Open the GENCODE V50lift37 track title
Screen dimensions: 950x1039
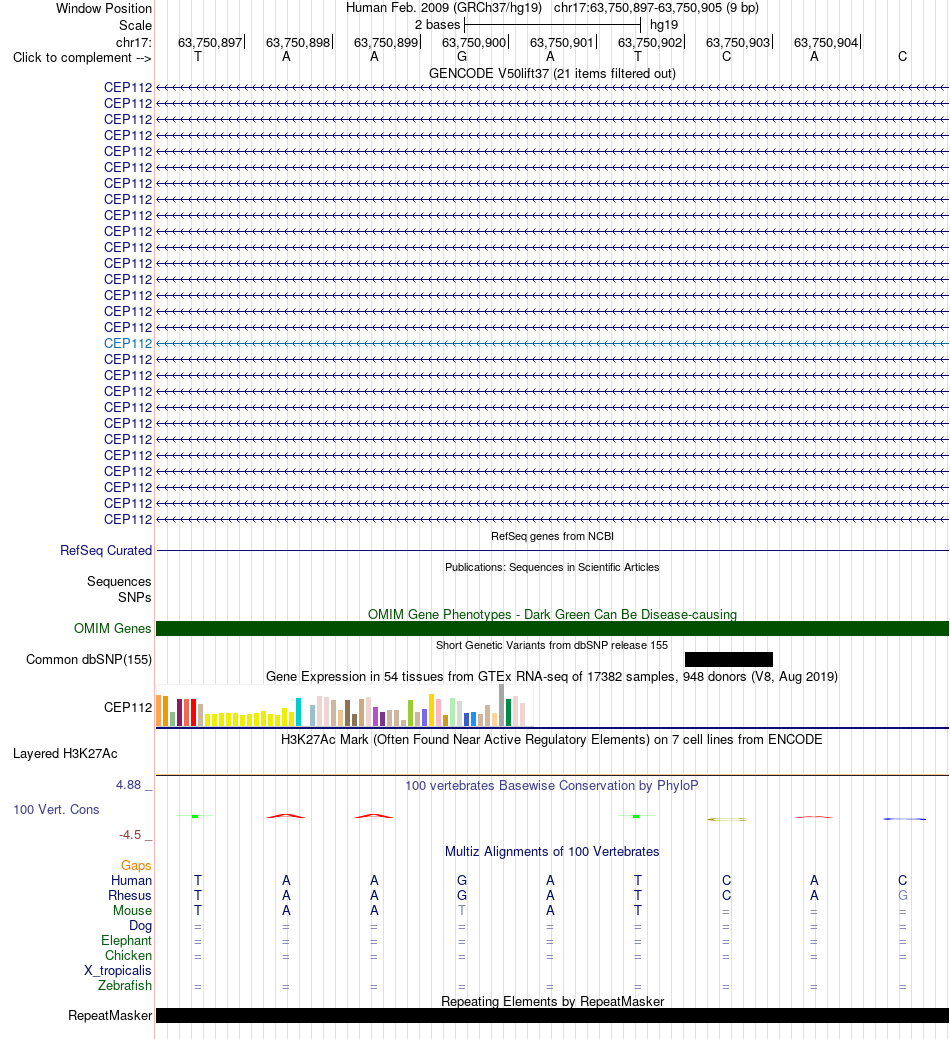(552, 74)
